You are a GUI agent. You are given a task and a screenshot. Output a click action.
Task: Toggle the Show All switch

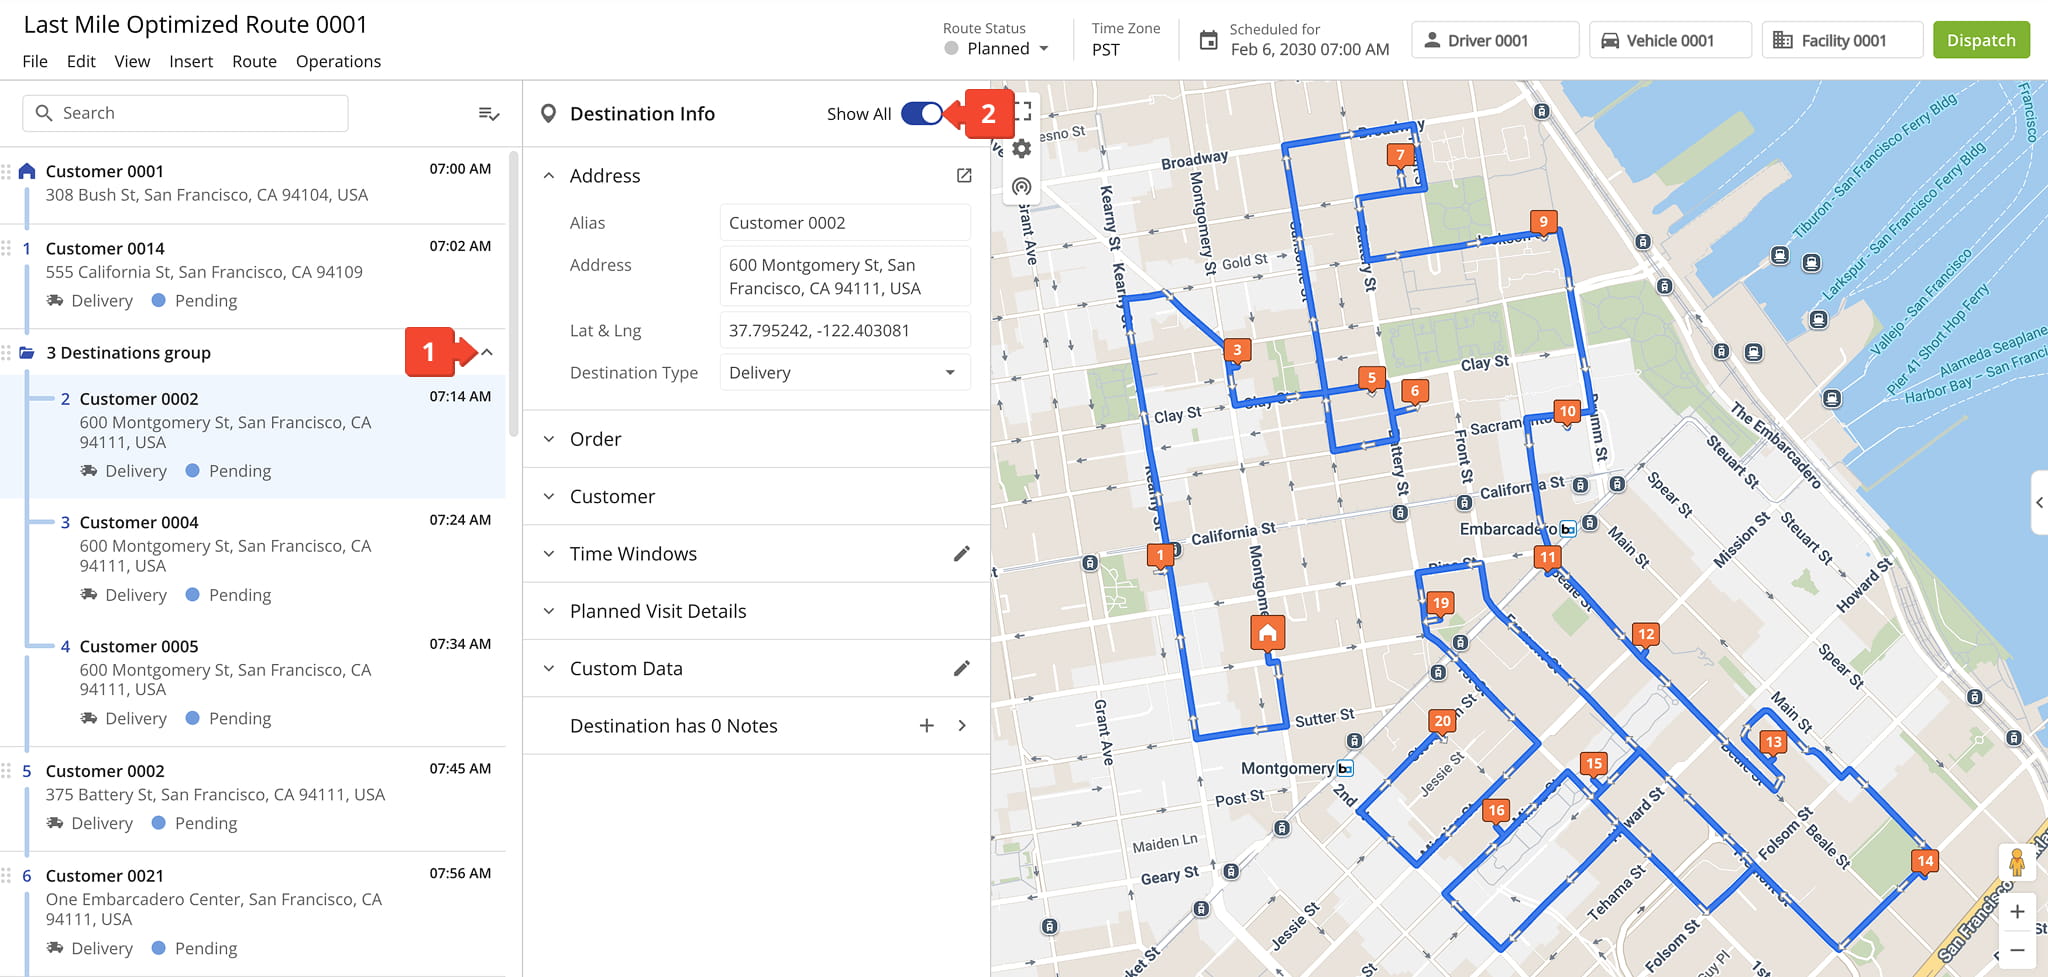pyautogui.click(x=921, y=114)
